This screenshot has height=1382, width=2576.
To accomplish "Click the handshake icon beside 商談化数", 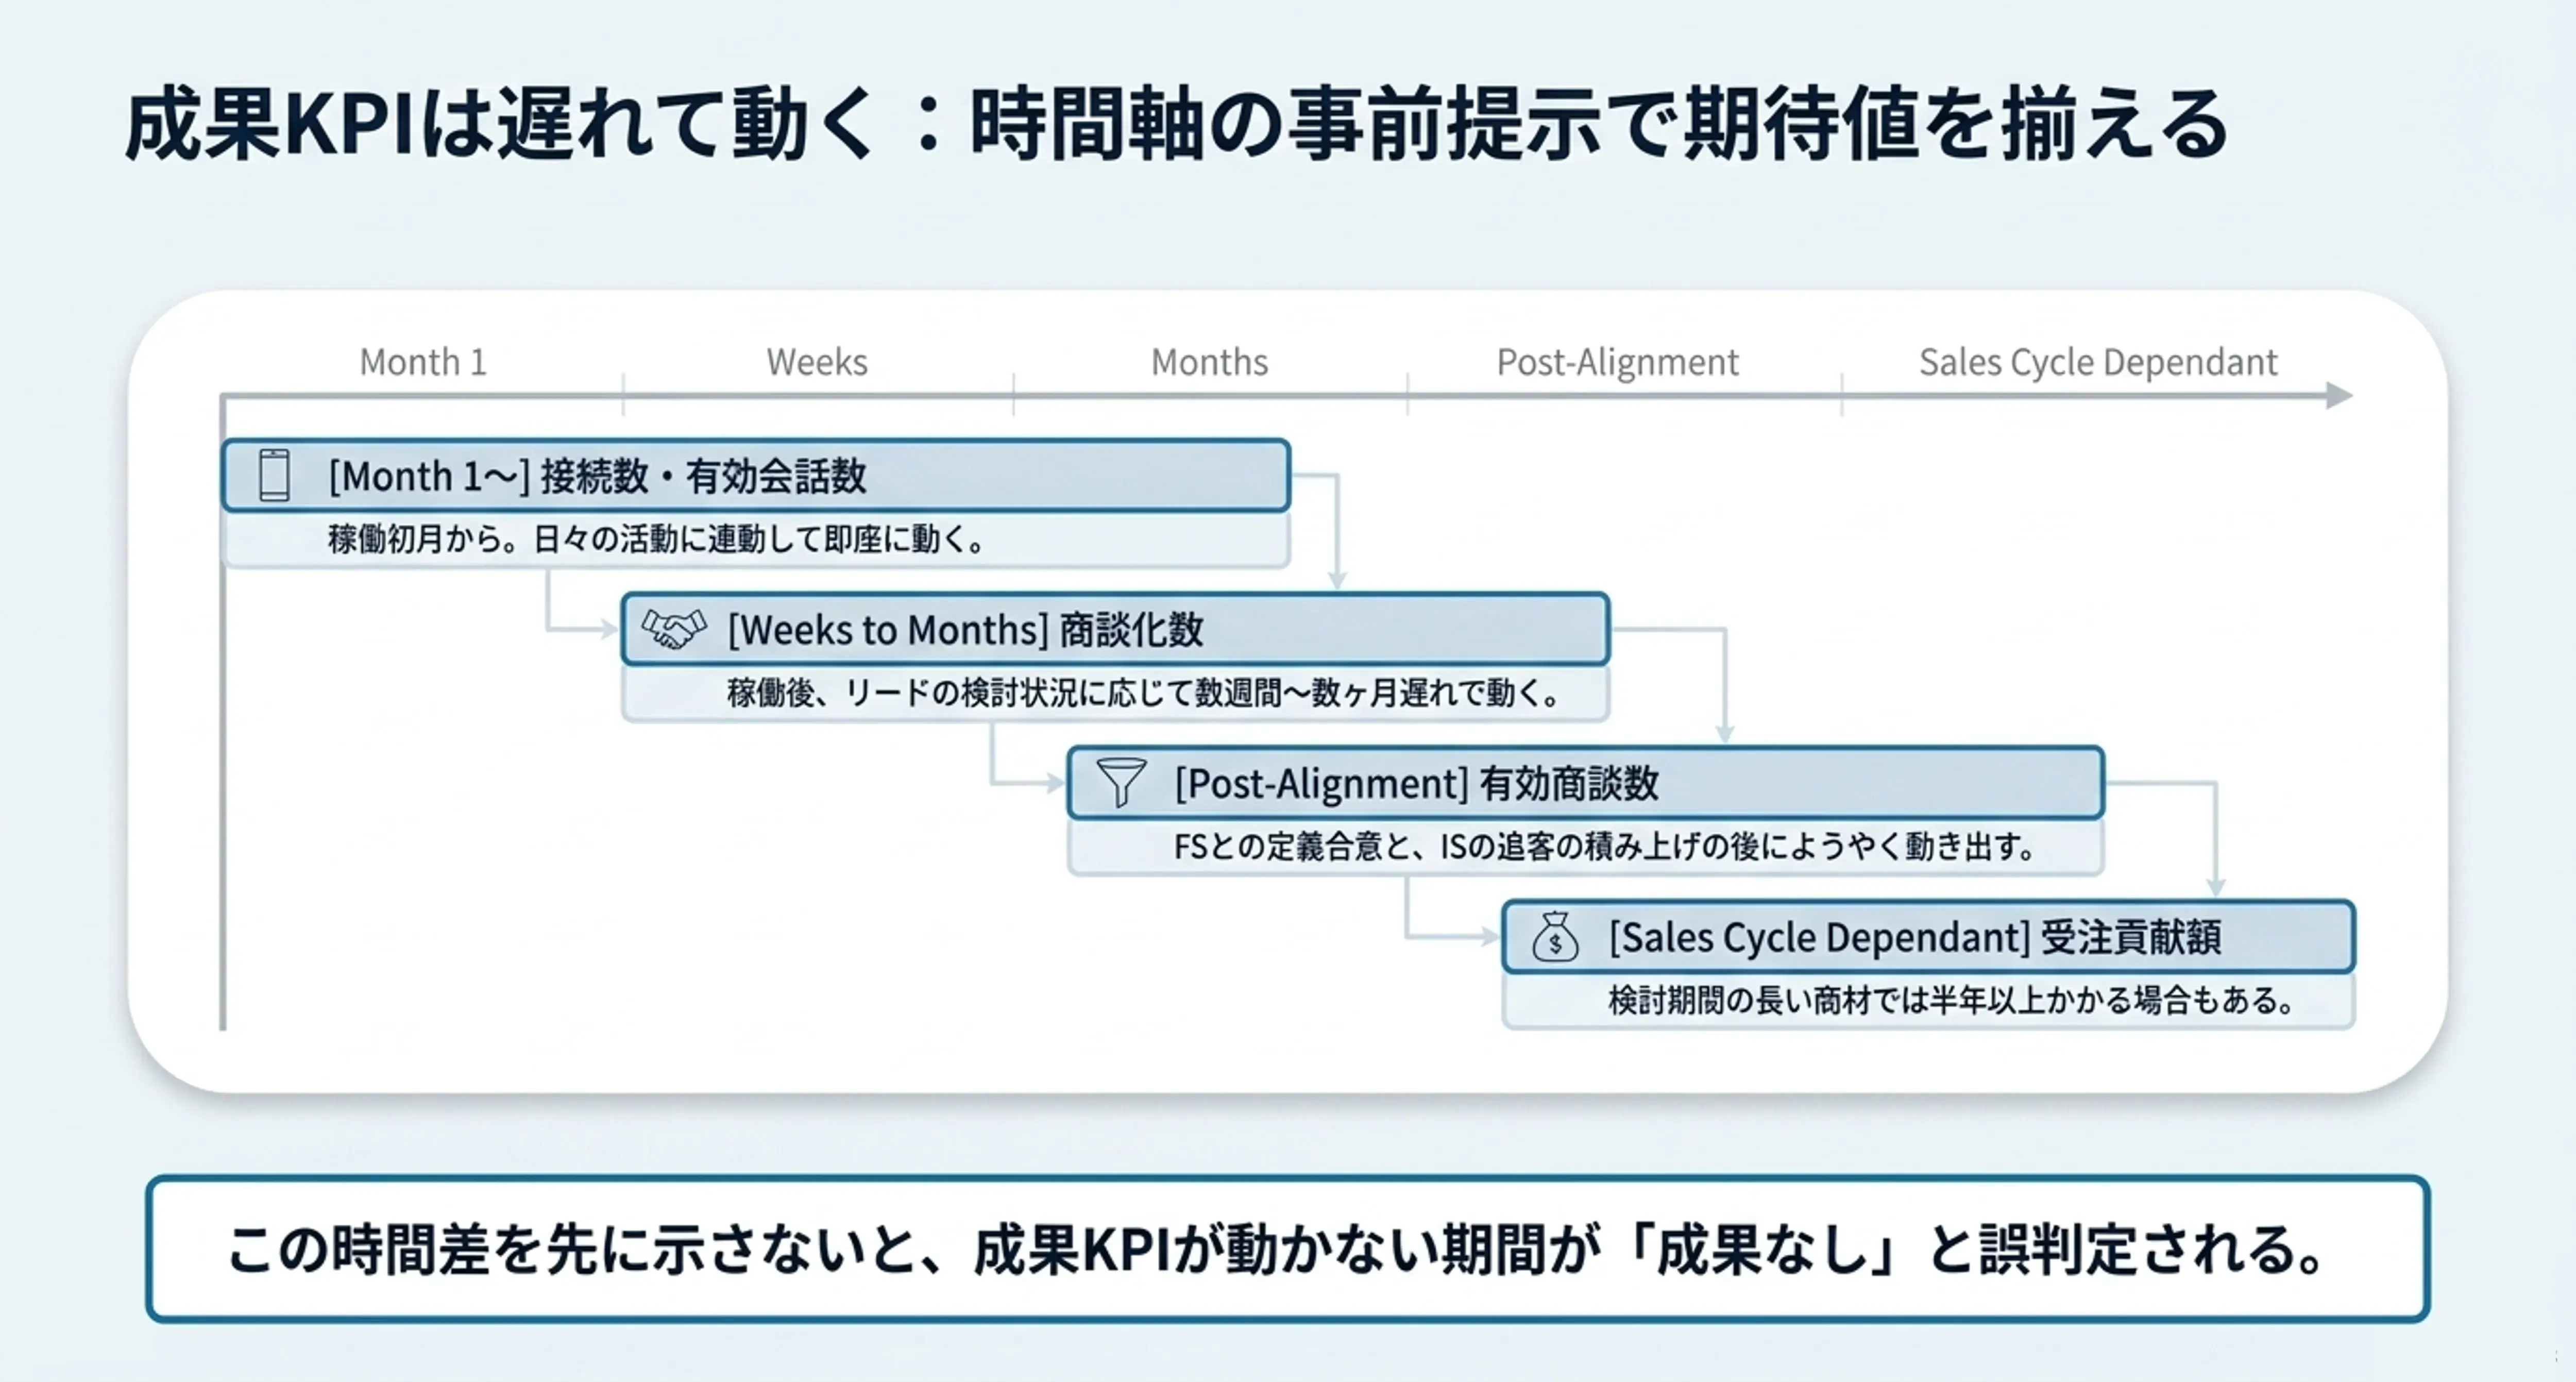I will point(673,629).
